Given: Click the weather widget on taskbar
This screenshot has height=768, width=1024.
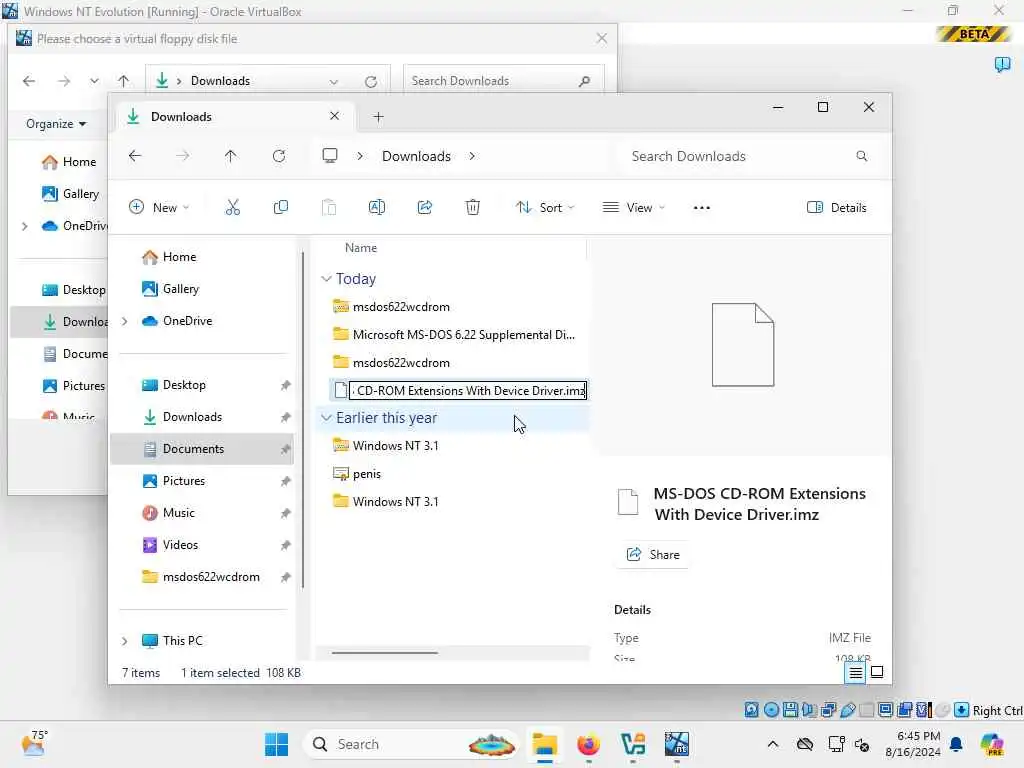Looking at the screenshot, I should (x=33, y=743).
